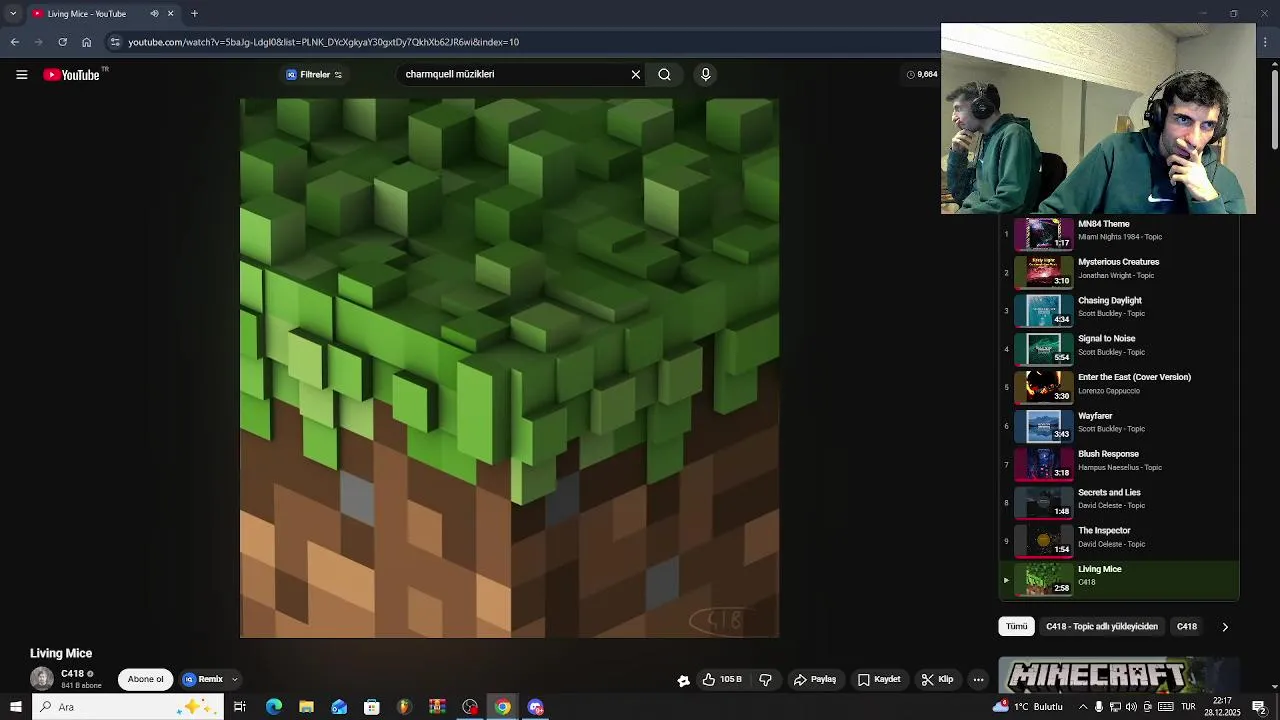
Task: Click the extension icon left of like
Action: [683, 680]
